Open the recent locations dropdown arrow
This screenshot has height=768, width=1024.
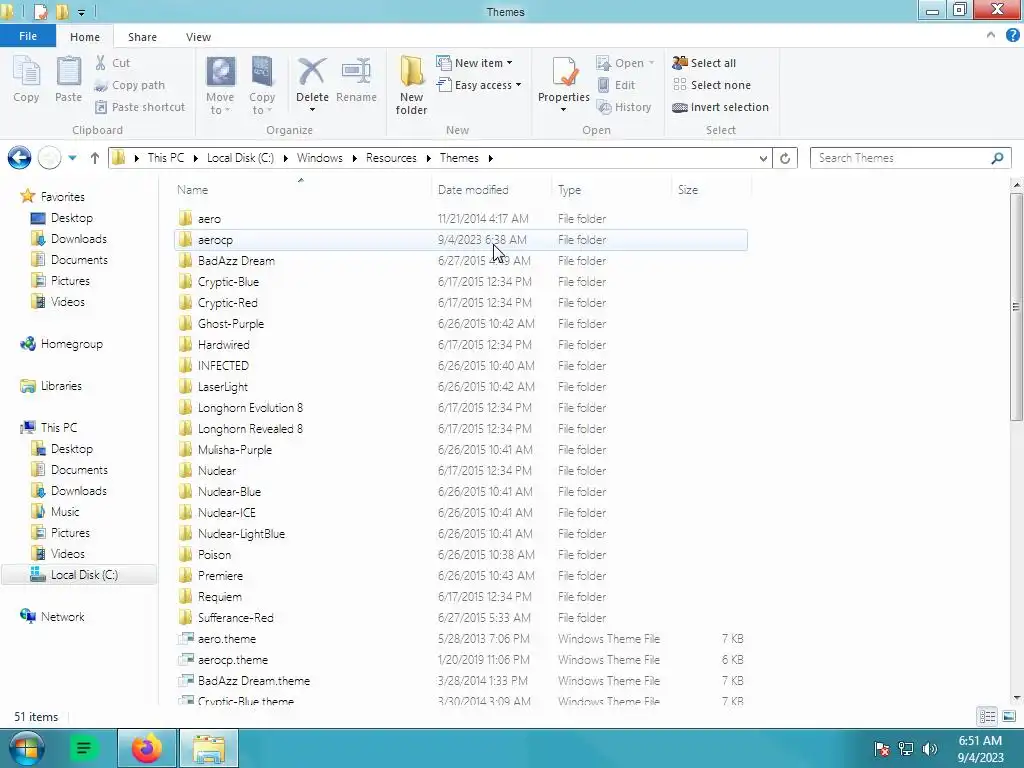(72, 158)
